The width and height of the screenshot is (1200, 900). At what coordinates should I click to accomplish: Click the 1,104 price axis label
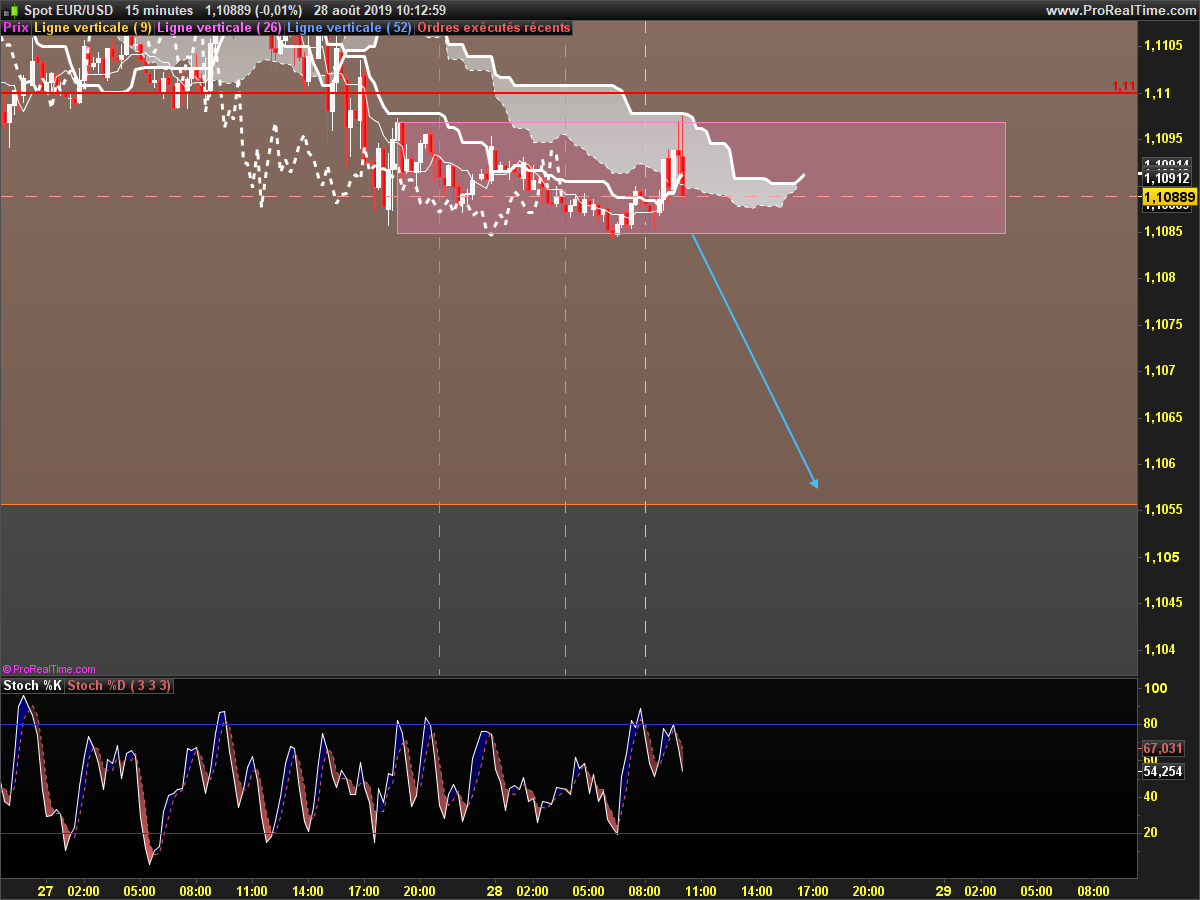tap(1161, 649)
